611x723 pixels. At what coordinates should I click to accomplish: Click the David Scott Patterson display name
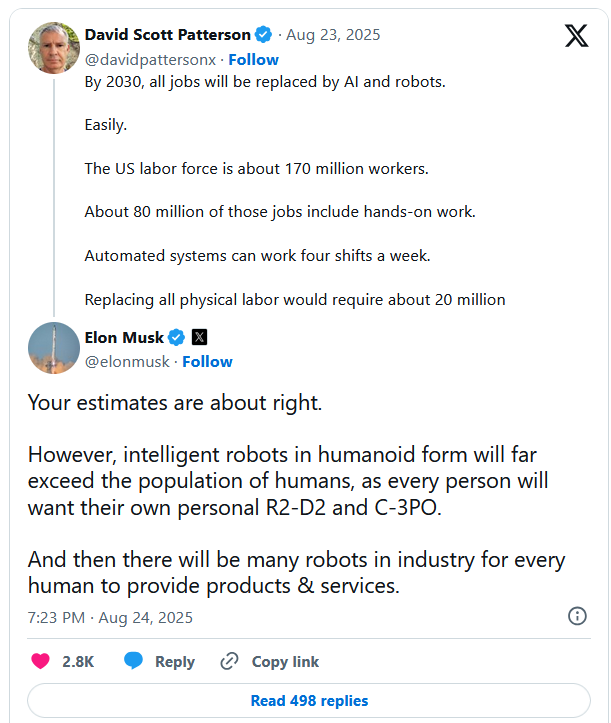167,34
